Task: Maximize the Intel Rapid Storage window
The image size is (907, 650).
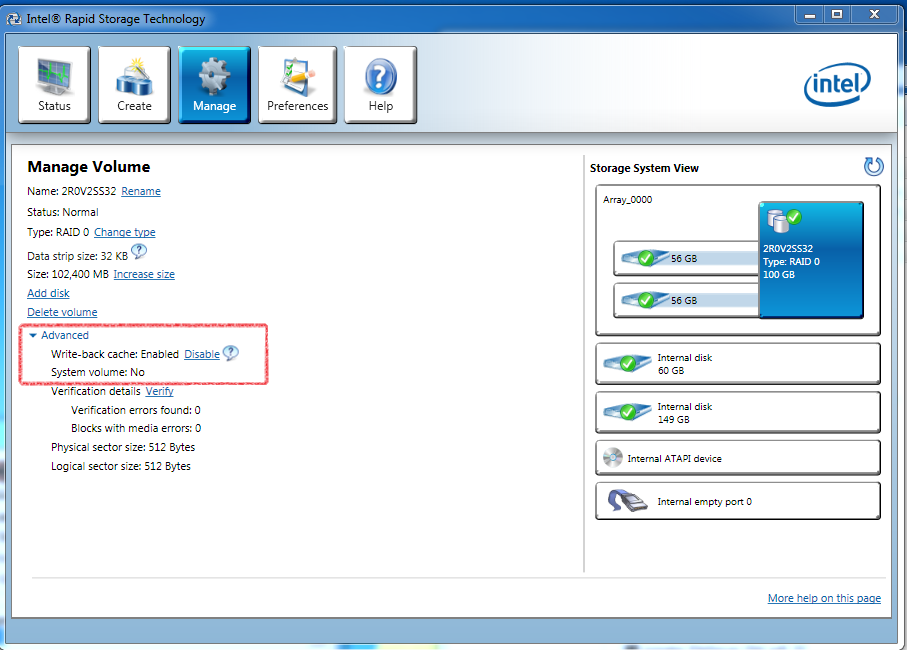Action: pos(836,15)
